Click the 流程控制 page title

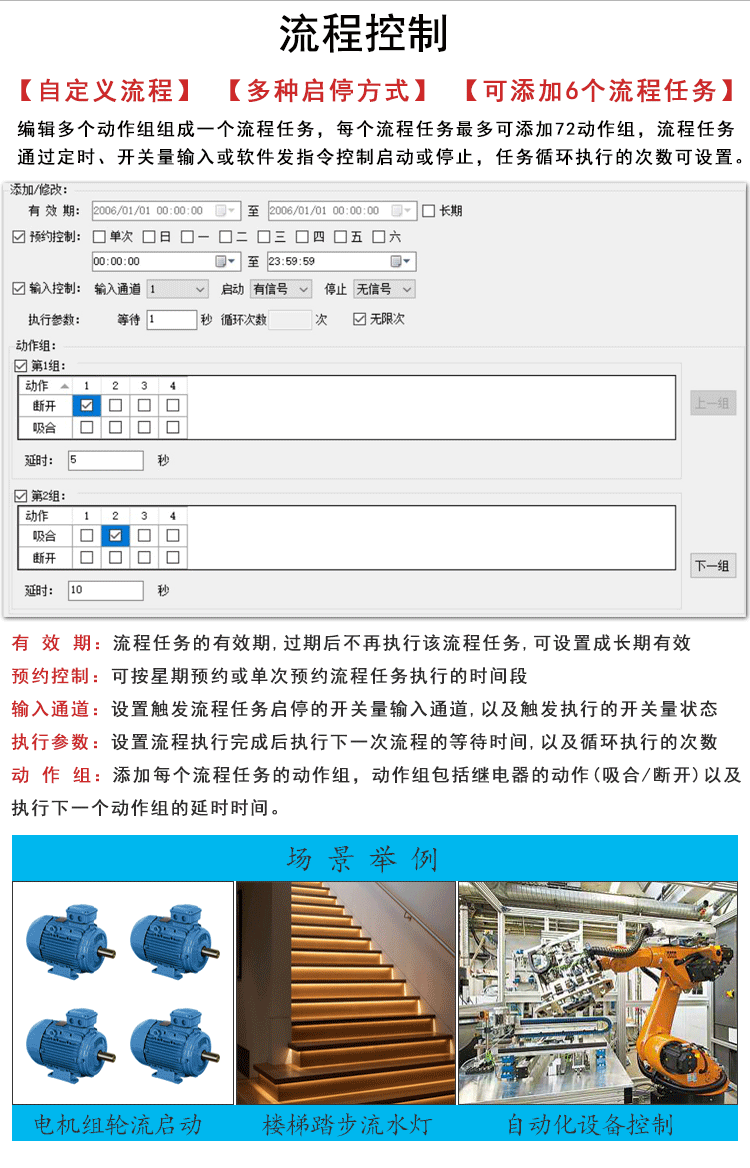[x=363, y=34]
